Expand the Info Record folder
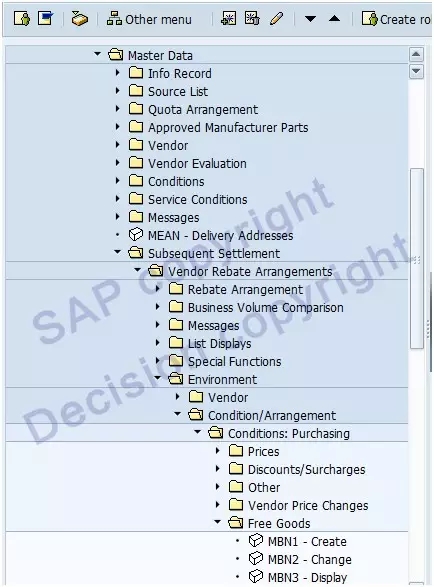This screenshot has height=587, width=434. click(x=118, y=73)
